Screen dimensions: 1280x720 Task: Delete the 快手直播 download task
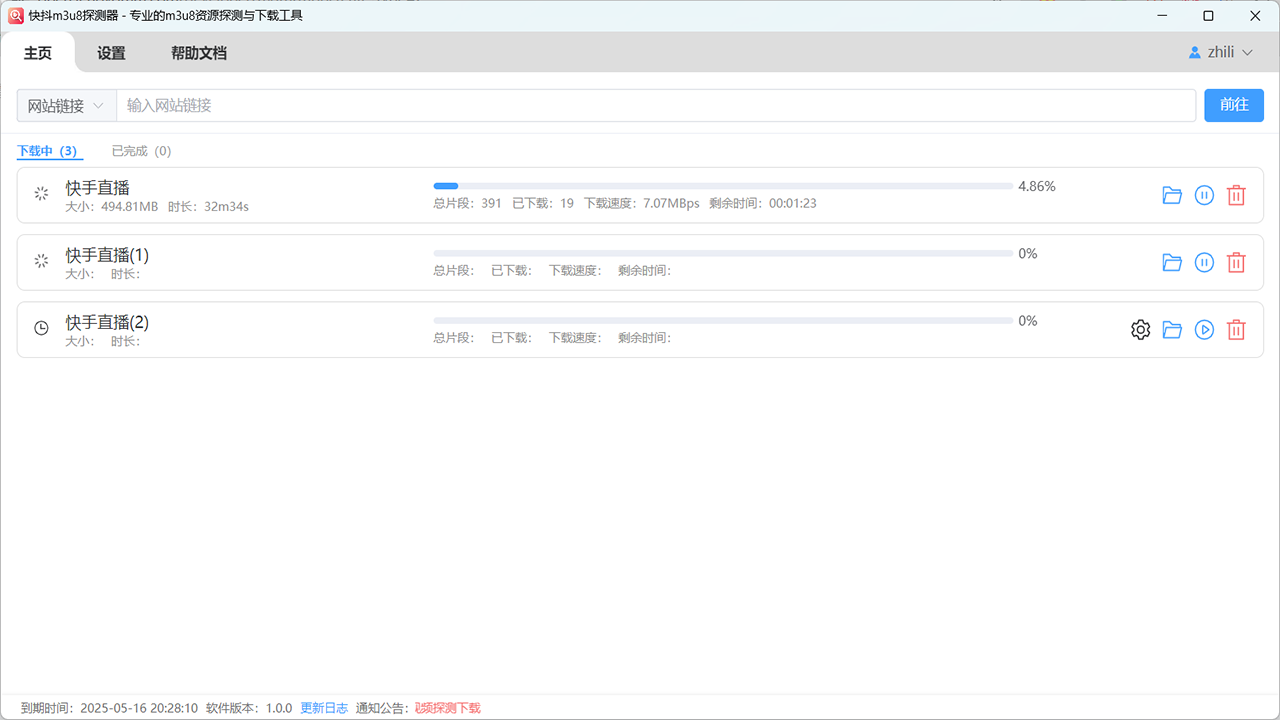click(1236, 195)
